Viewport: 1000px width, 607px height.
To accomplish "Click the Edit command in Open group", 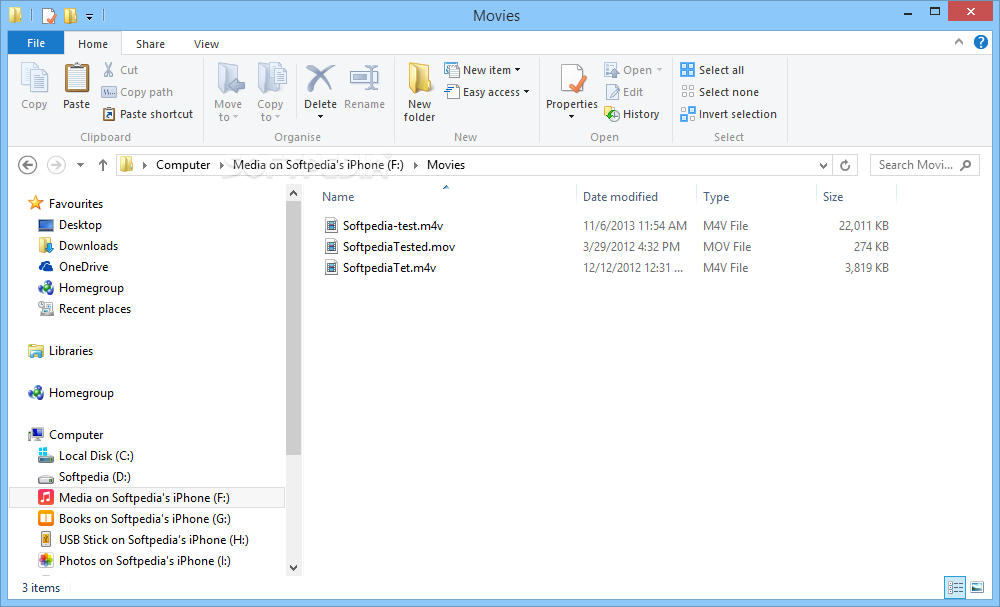I will 624,92.
